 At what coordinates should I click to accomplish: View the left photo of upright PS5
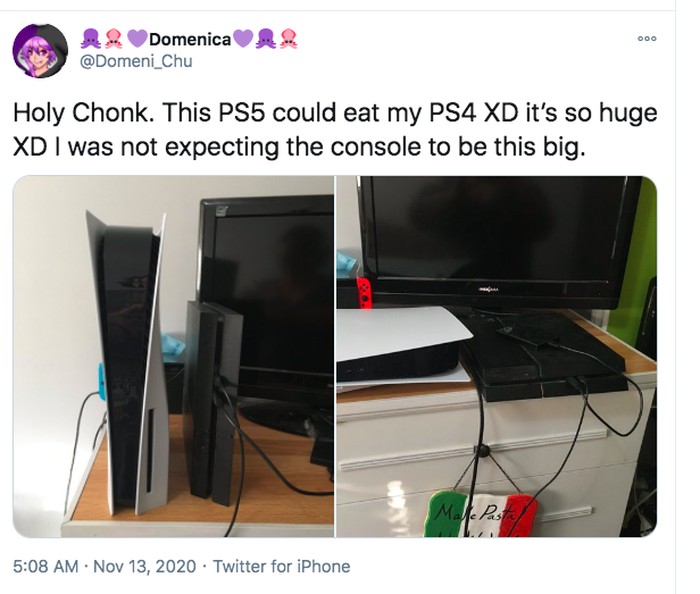pos(174,356)
